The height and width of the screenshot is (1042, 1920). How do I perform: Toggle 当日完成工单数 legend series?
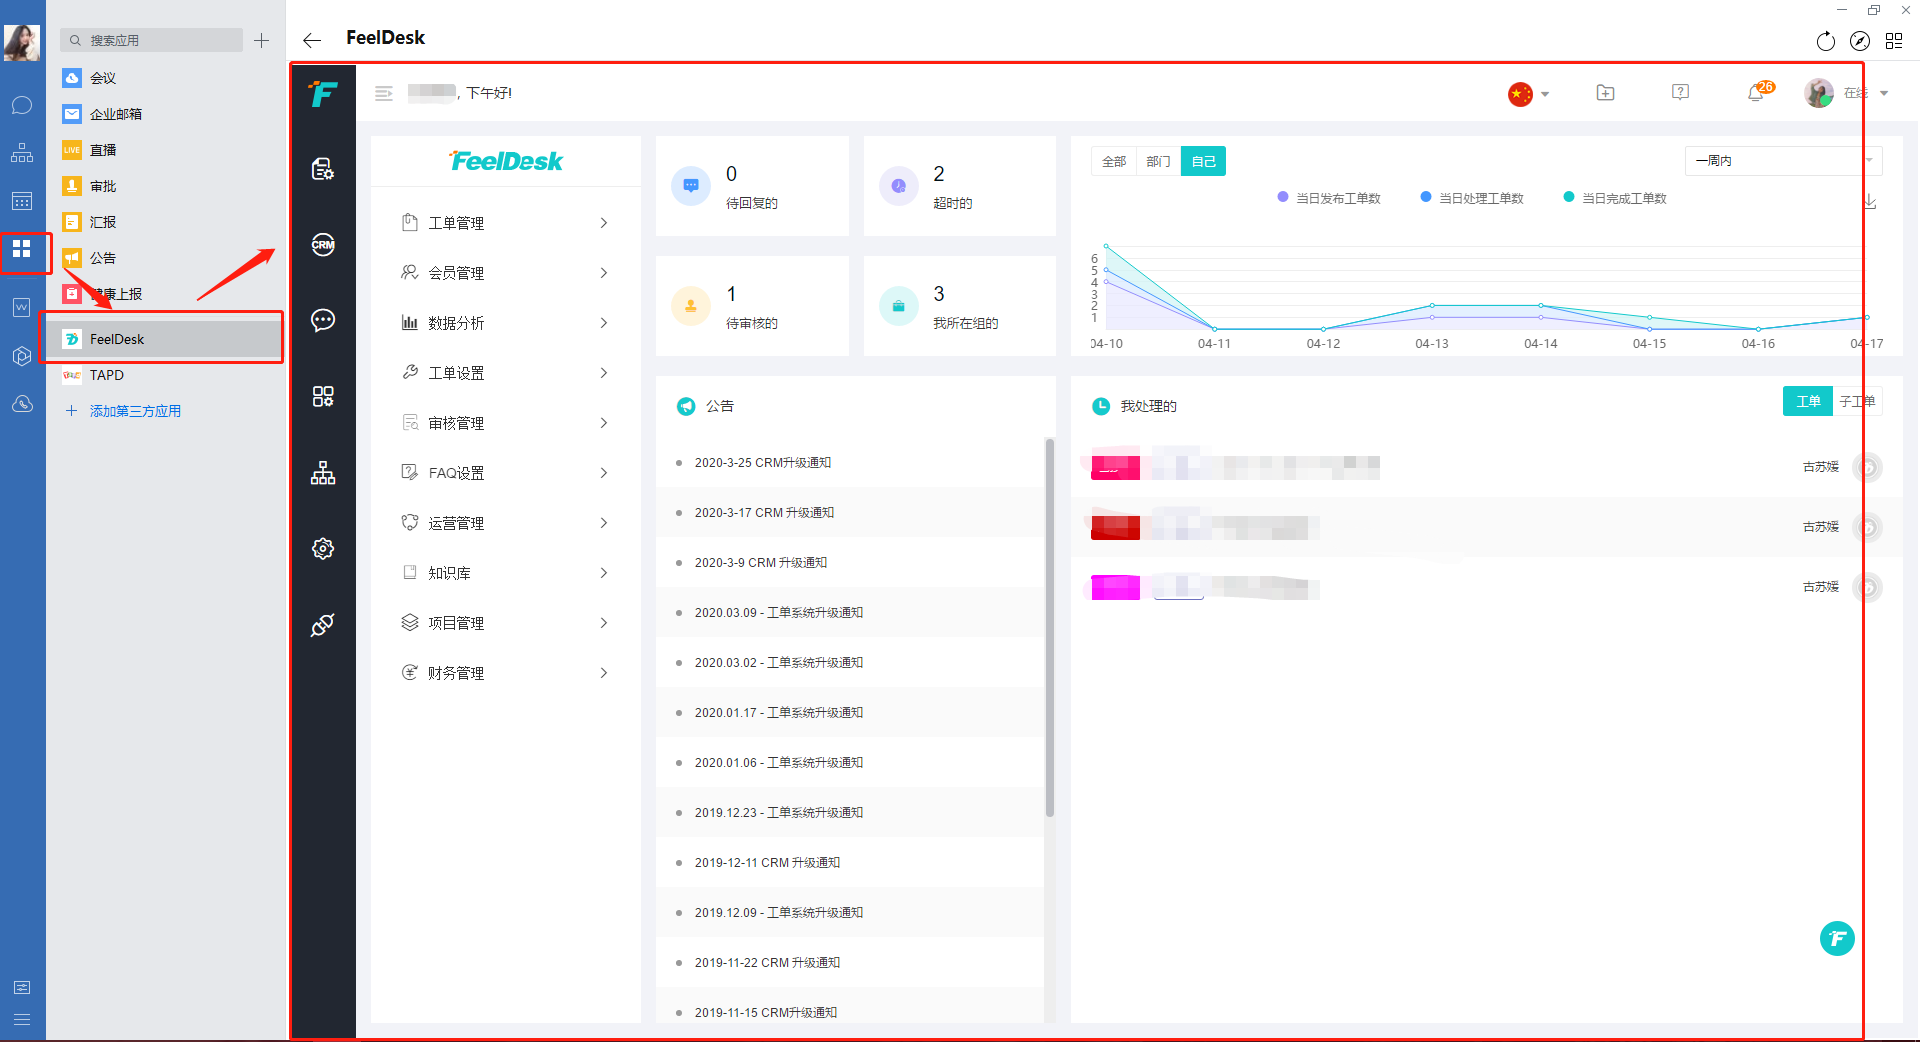pos(1615,198)
